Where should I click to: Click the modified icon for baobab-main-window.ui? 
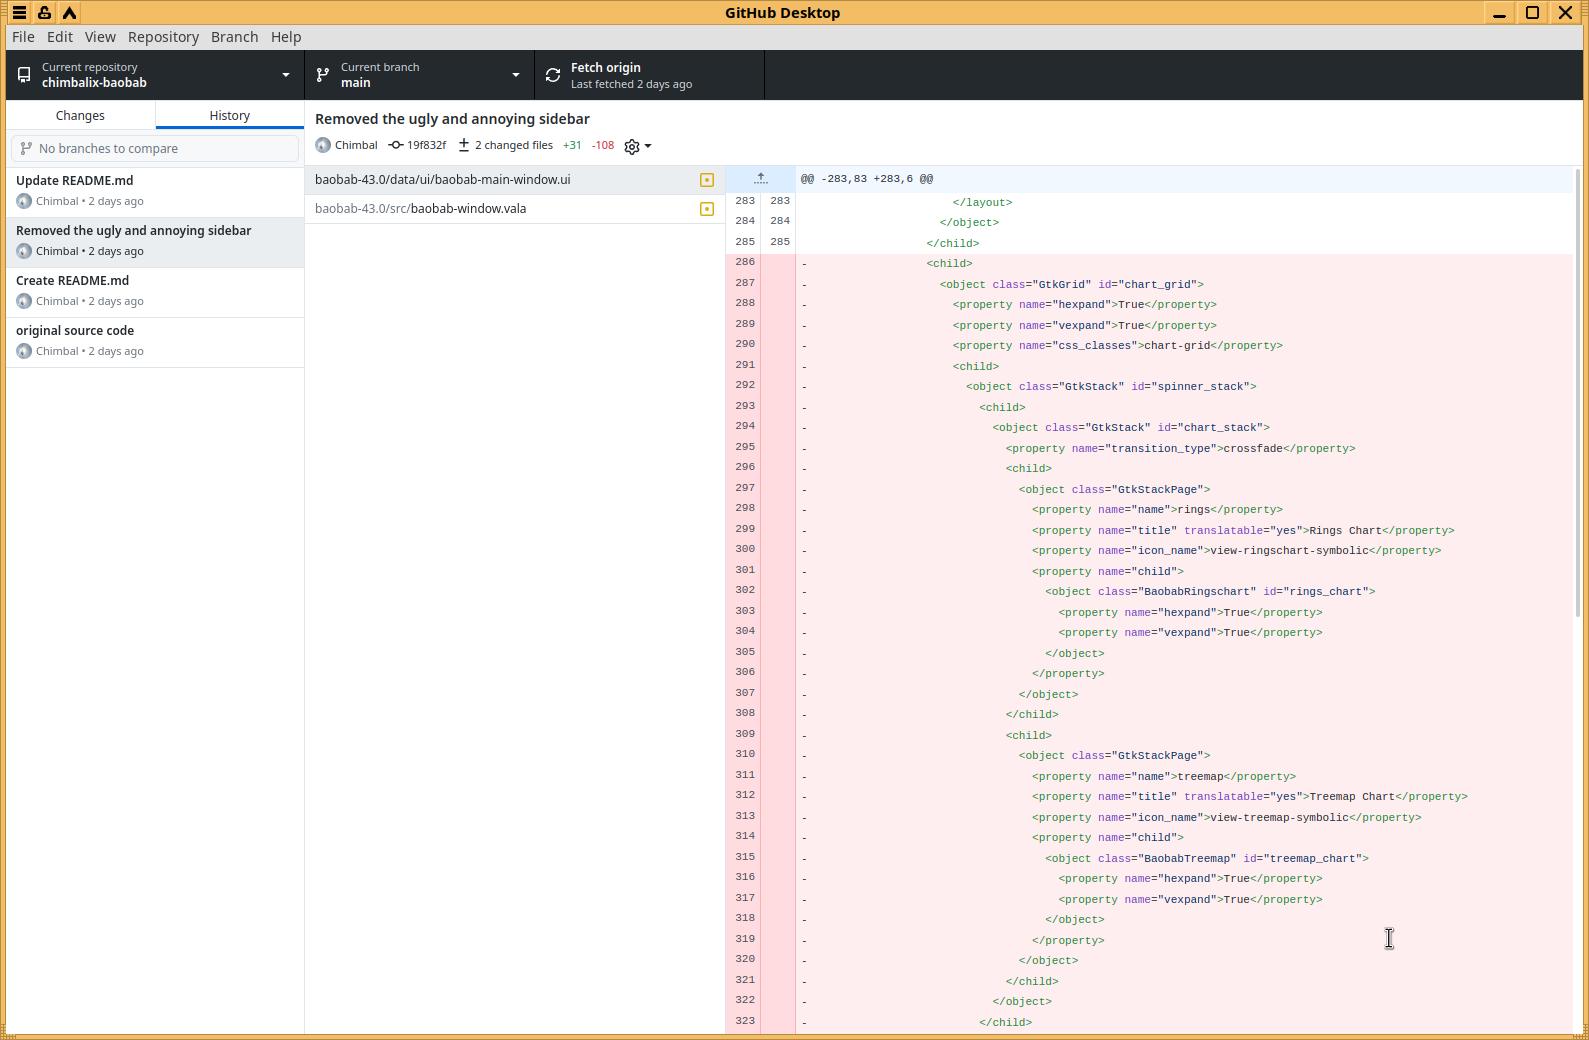coord(707,180)
